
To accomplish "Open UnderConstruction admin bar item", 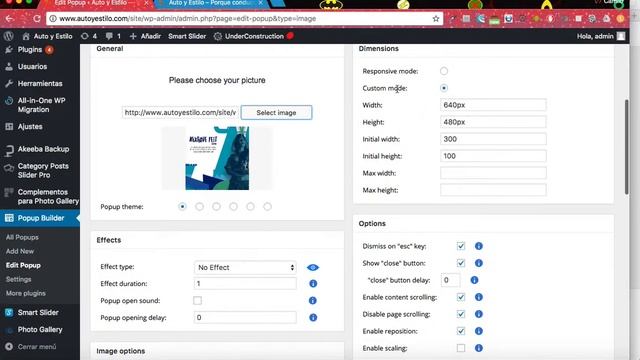I will 253,36.
